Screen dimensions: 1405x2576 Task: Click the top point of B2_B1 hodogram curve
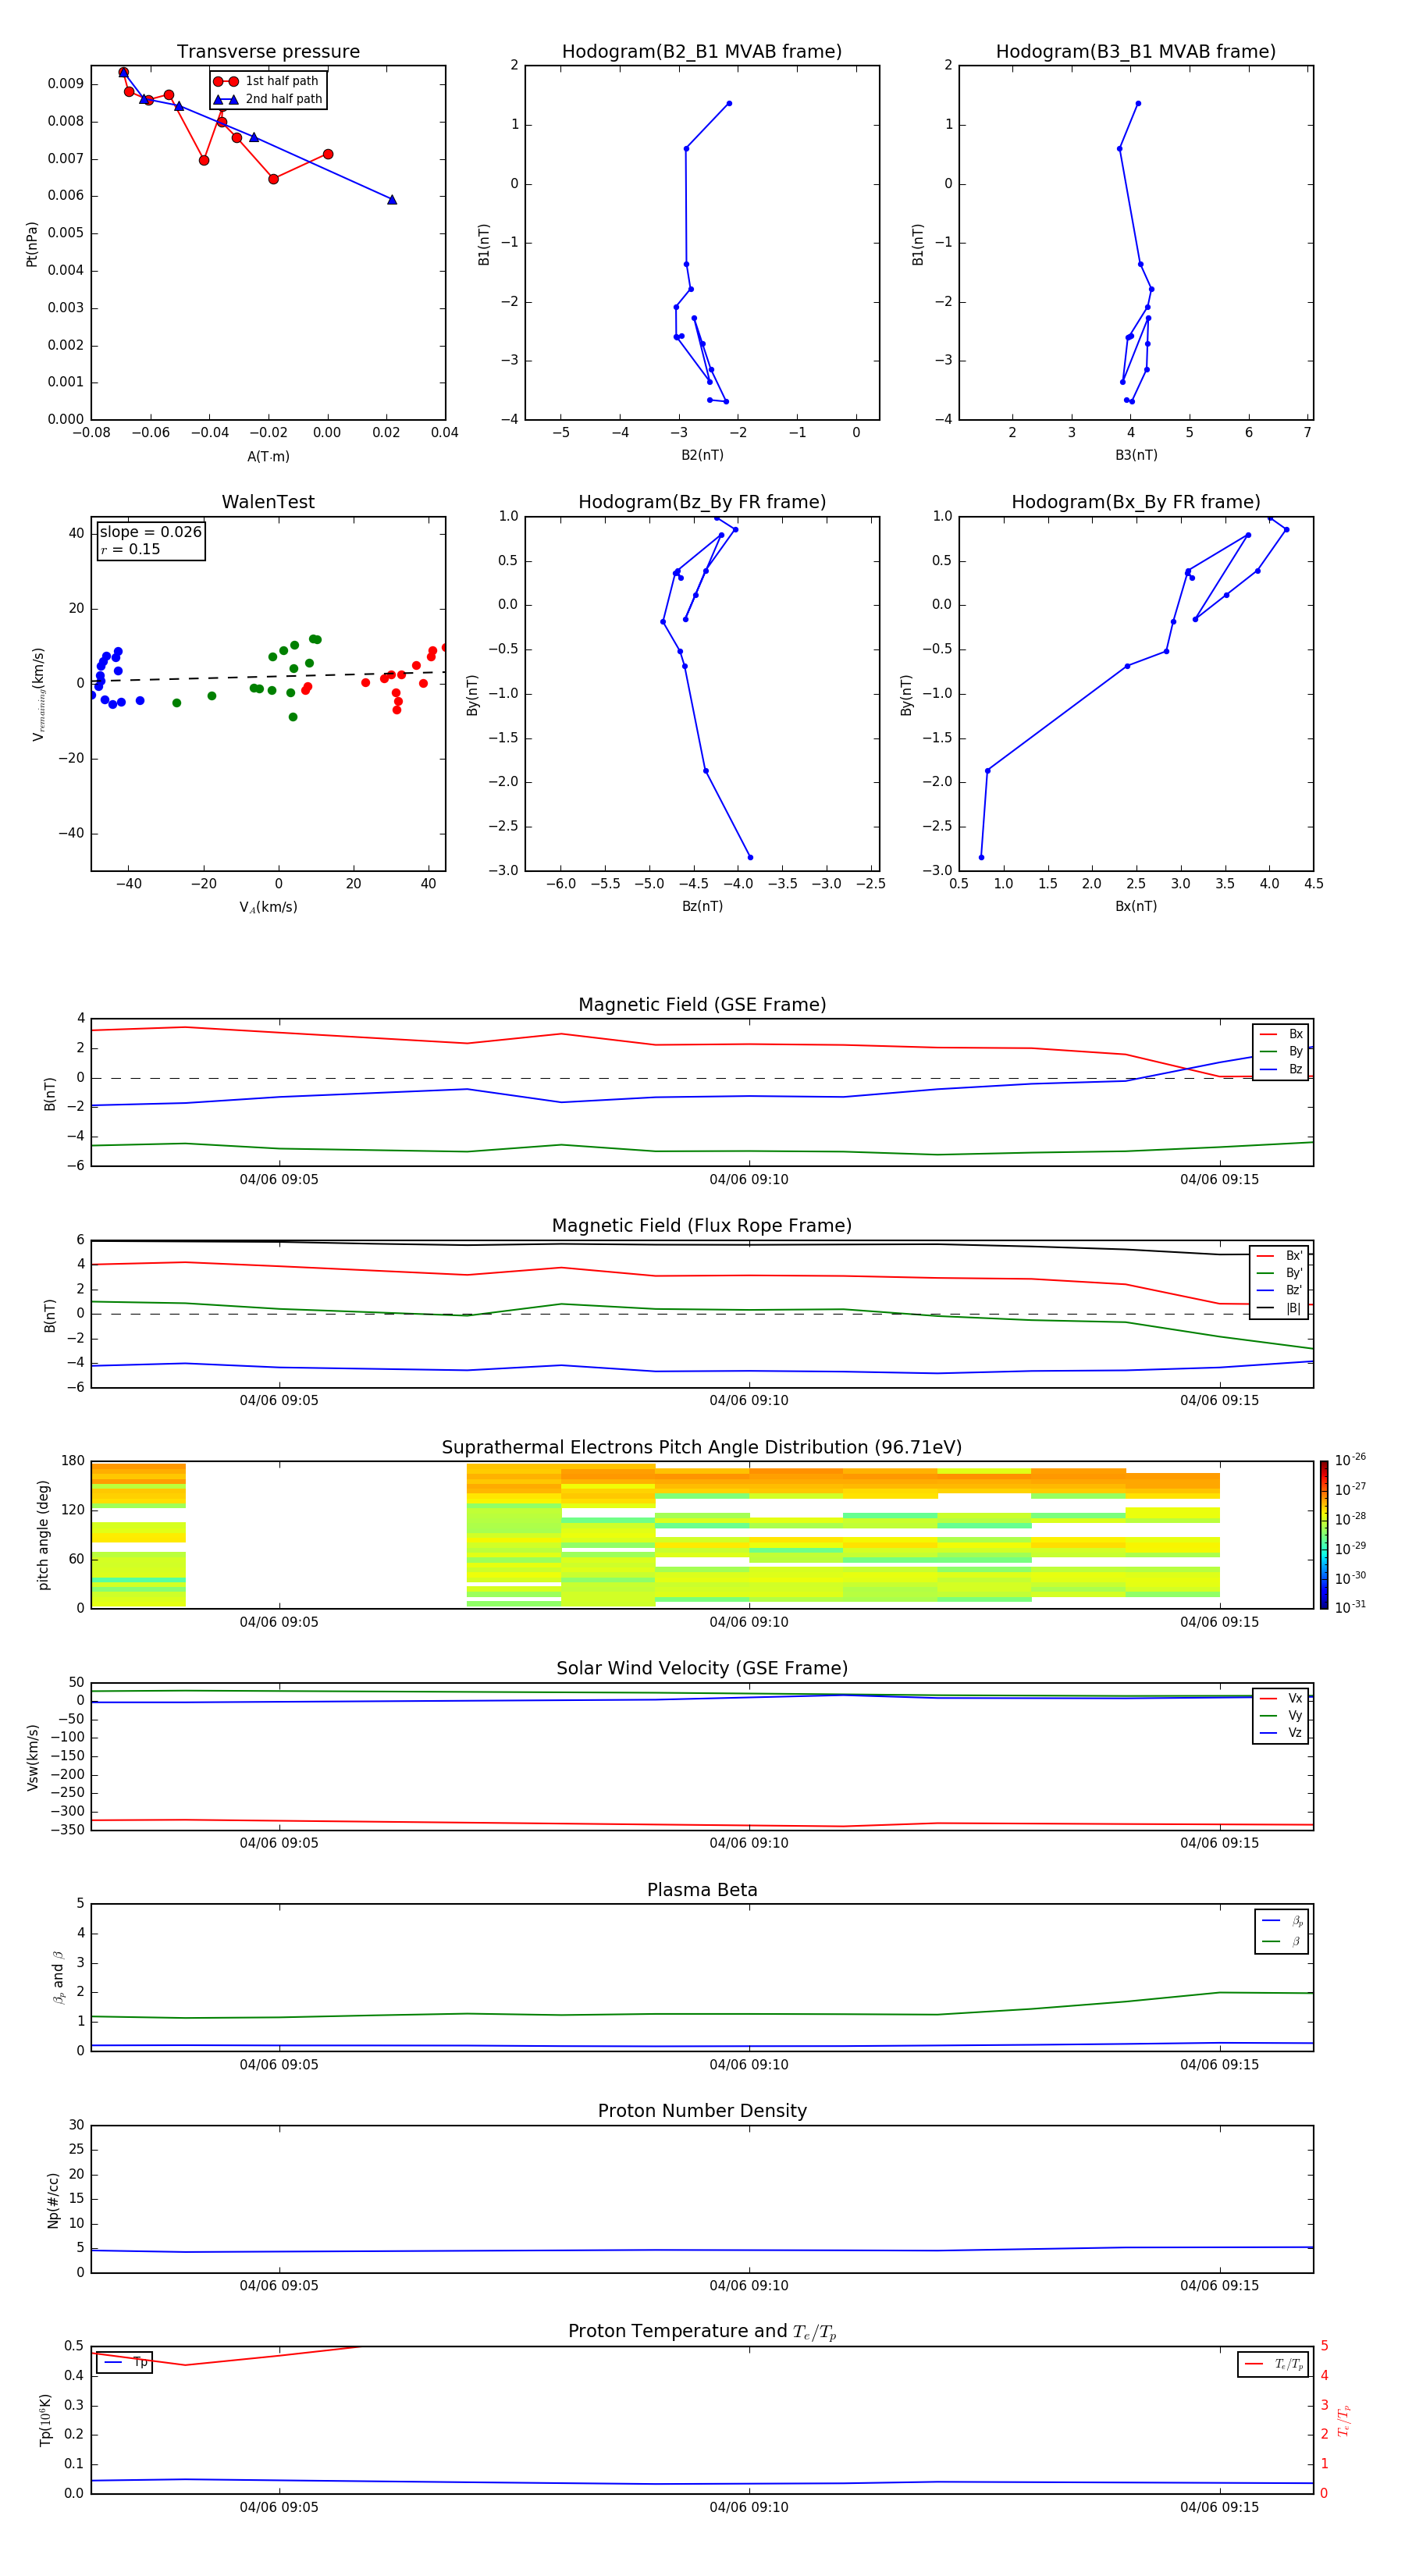(x=729, y=103)
